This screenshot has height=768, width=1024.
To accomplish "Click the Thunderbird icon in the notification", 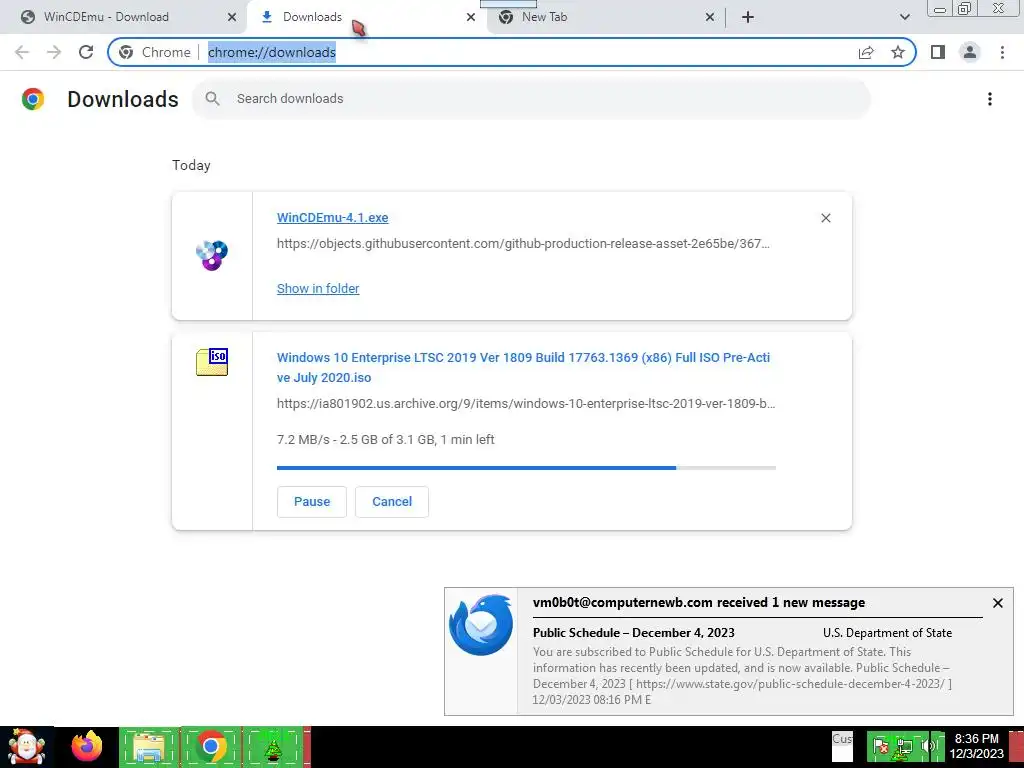I will (481, 624).
